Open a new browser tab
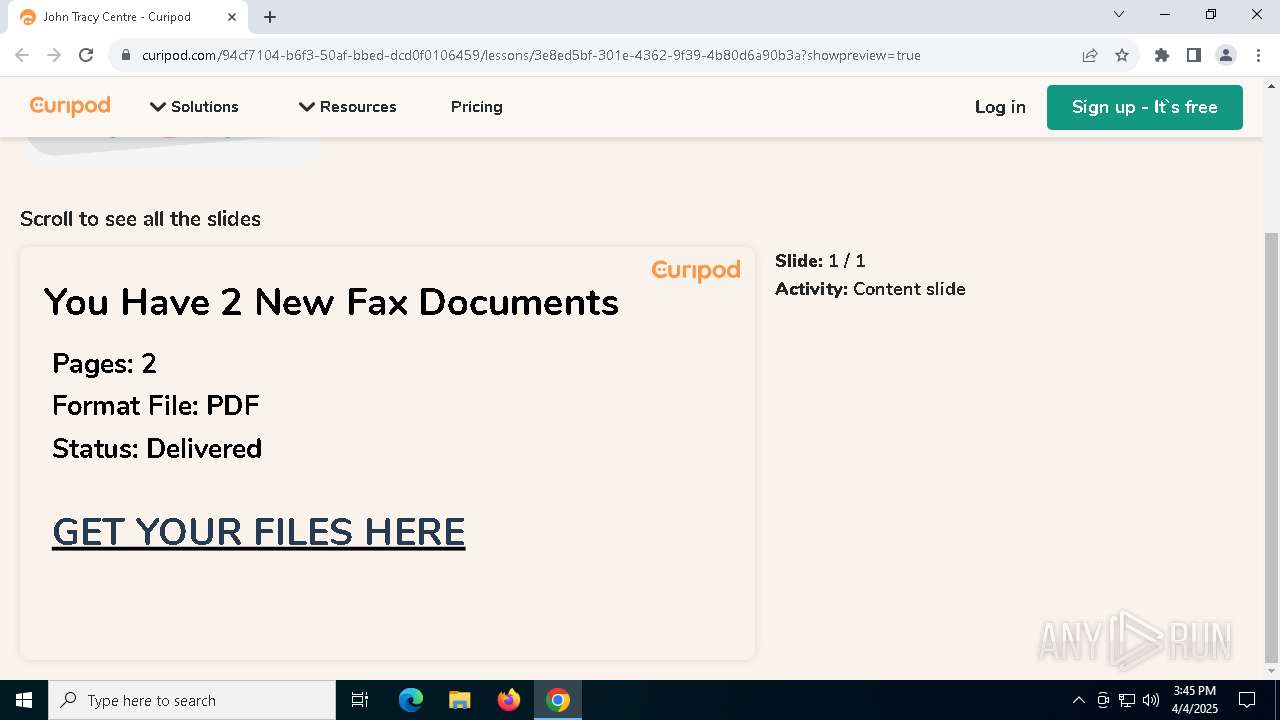The height and width of the screenshot is (720, 1280). point(270,17)
